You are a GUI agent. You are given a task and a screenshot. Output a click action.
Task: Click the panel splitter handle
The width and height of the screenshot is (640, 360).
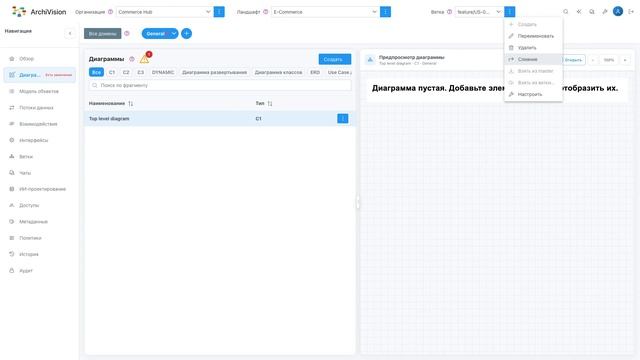tap(358, 202)
